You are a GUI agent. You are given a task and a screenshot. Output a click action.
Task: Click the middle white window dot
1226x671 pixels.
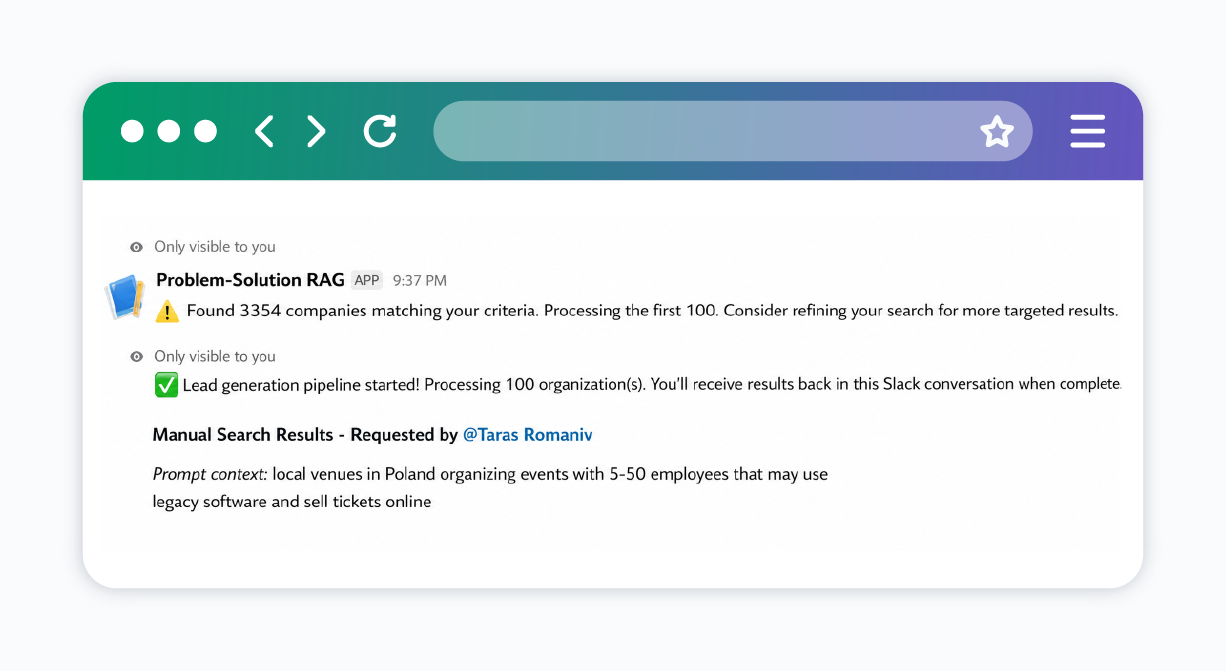pos(169,131)
